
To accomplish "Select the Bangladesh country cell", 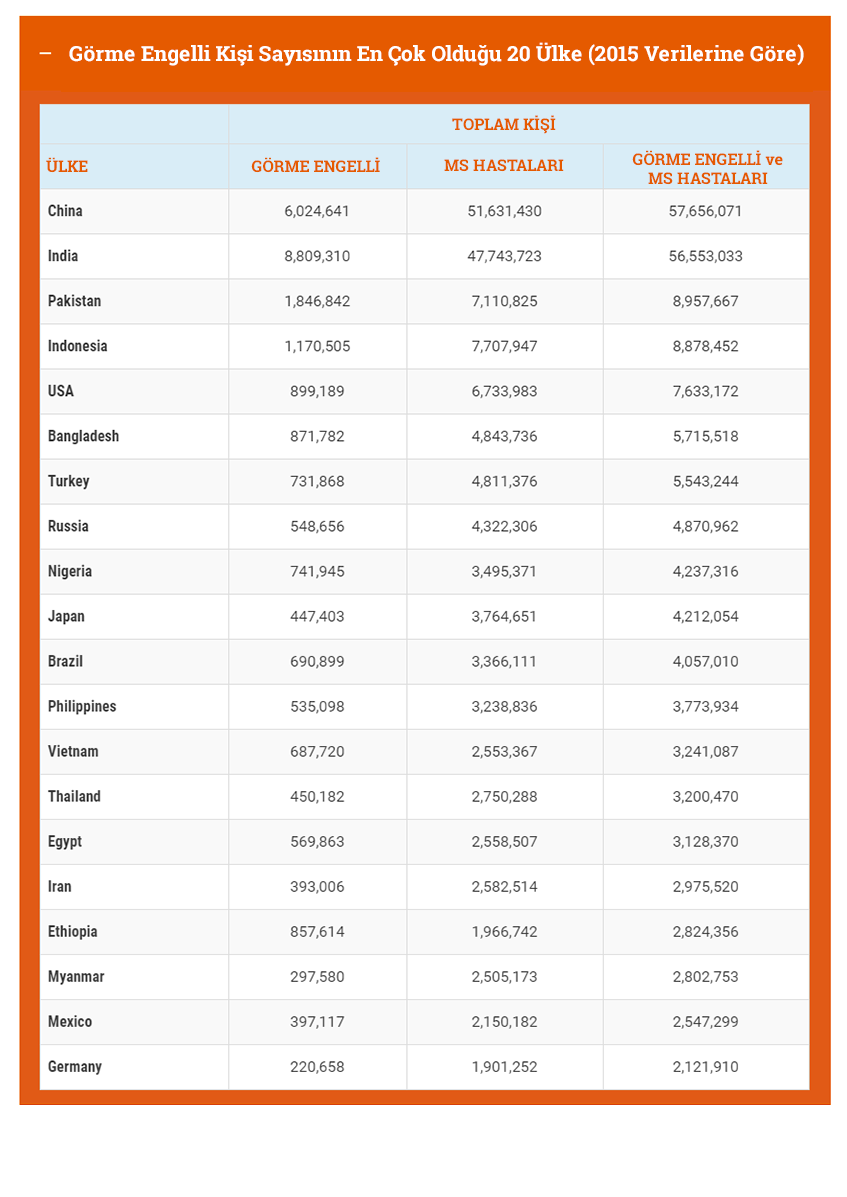I will click(83, 436).
